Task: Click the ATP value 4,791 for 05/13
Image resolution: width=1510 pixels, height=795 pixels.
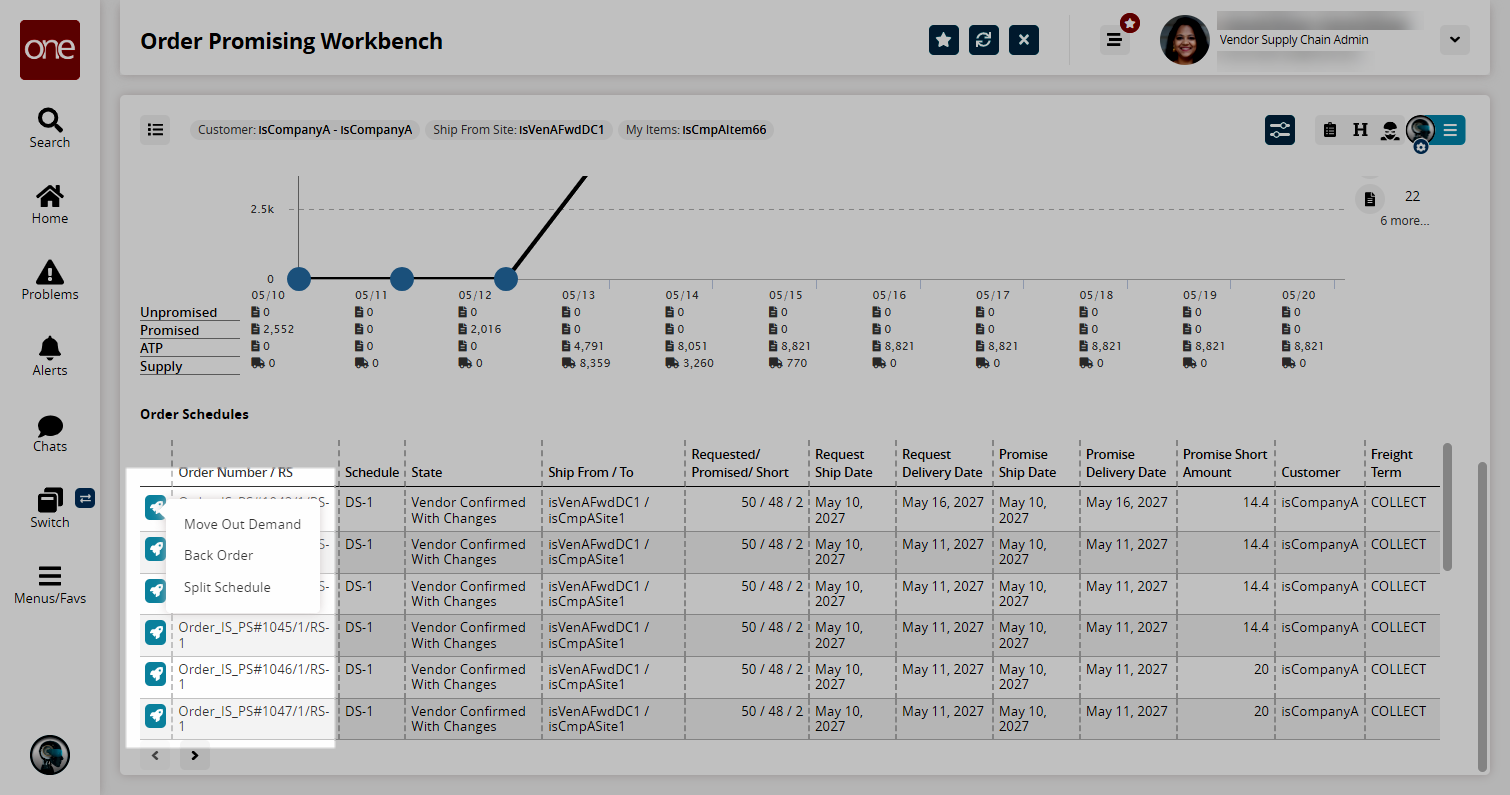Action: [x=587, y=346]
